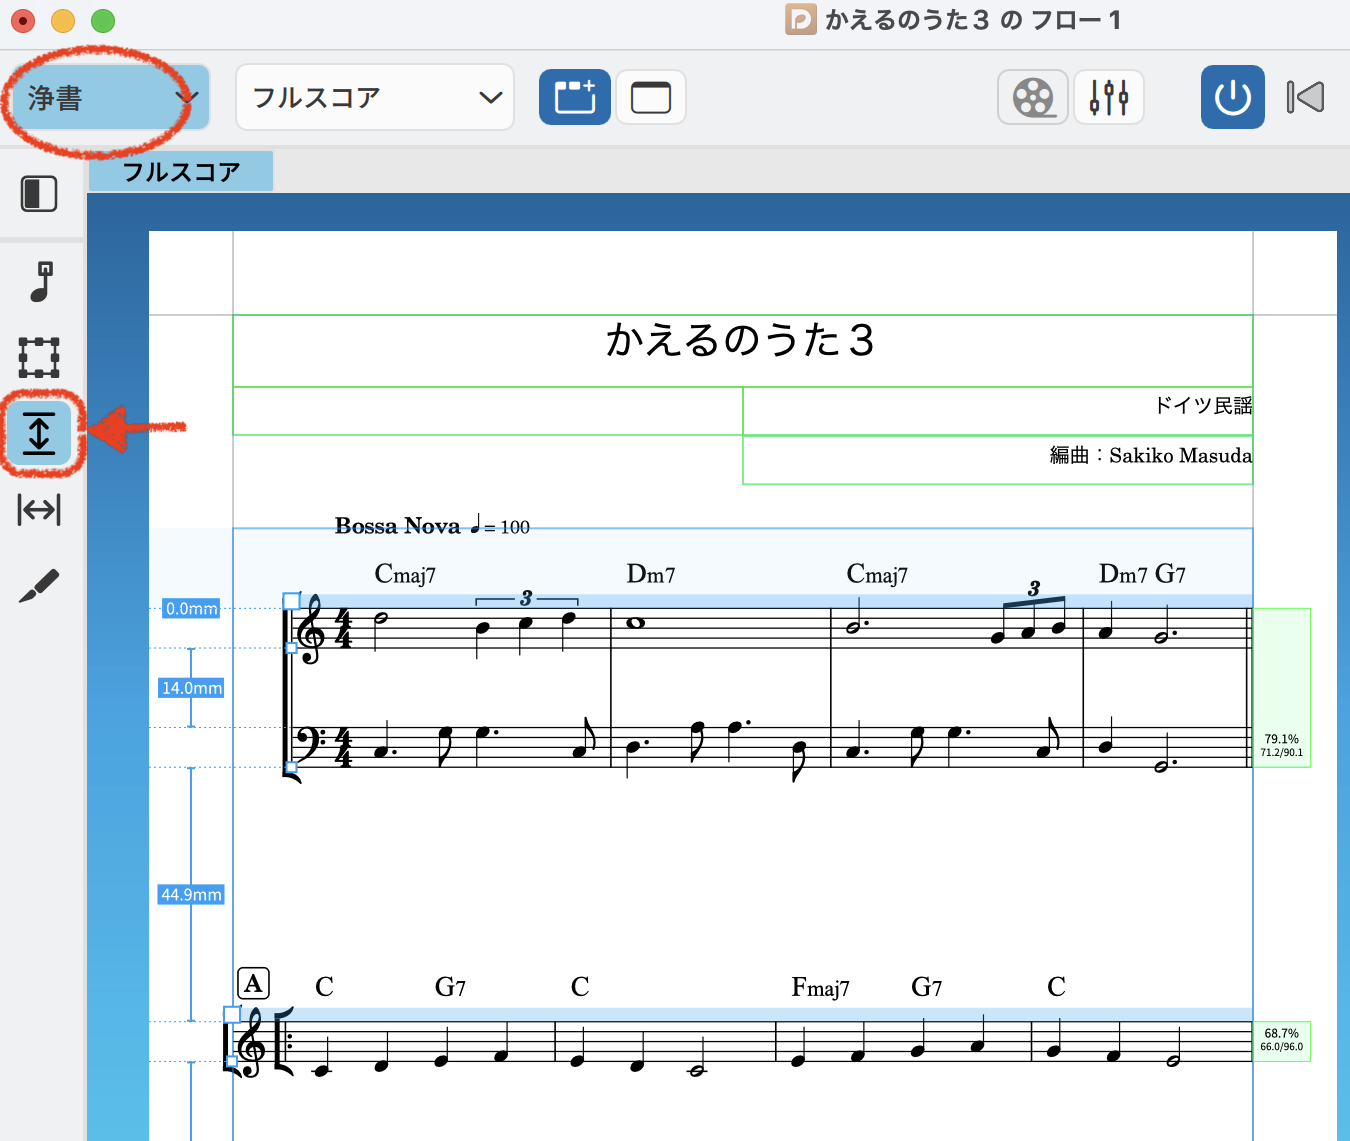Click the title かえるのうた３ text frame

pos(741,341)
